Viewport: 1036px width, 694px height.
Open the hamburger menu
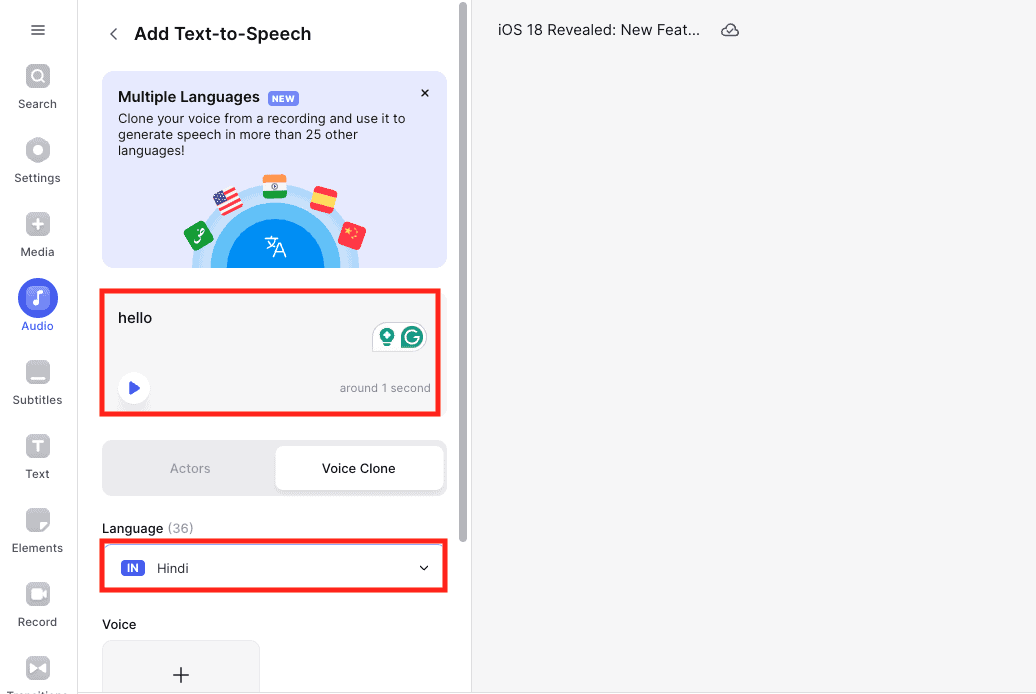(38, 30)
